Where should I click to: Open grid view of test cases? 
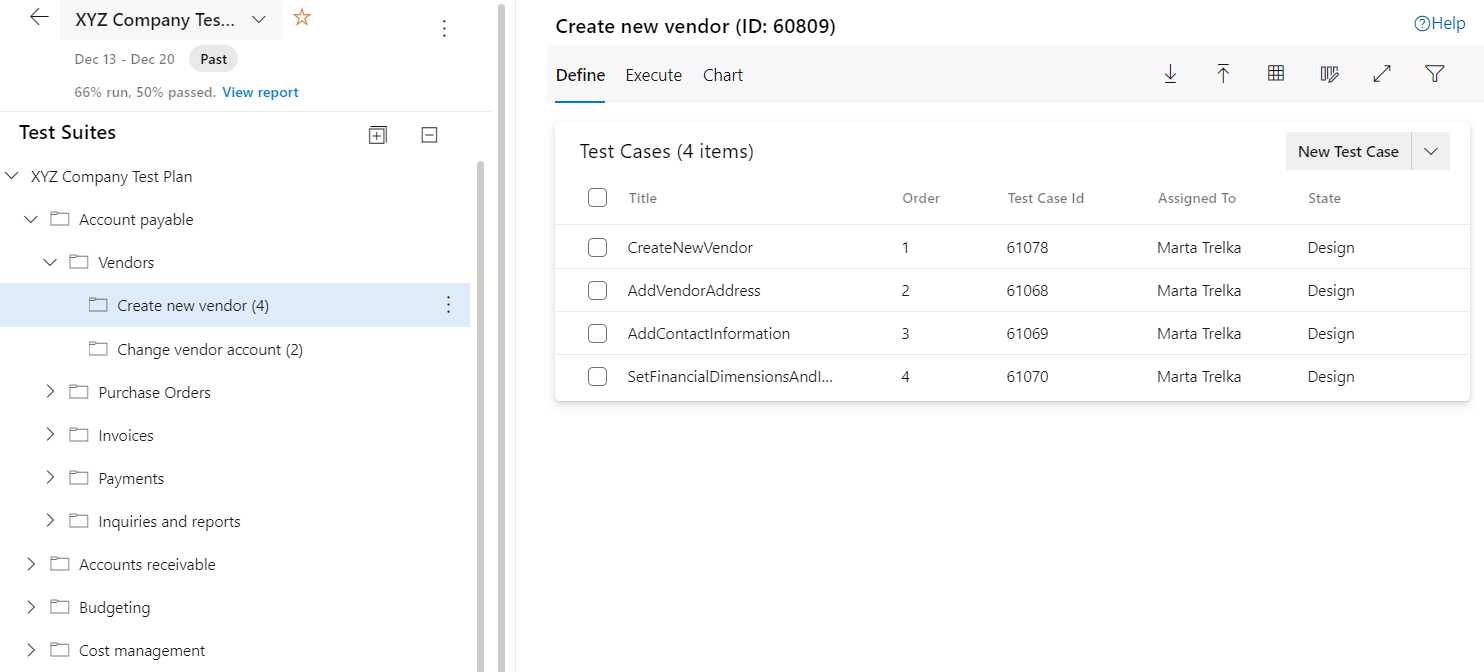[x=1276, y=73]
